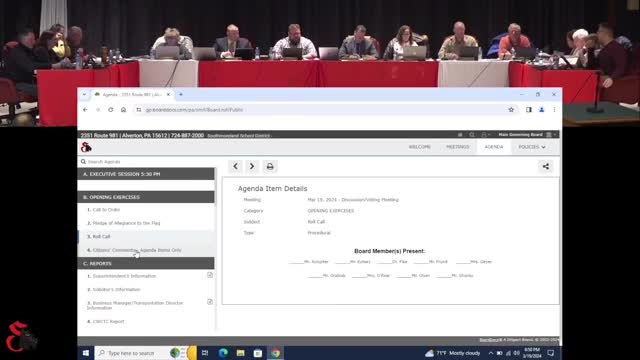Viewport: 640px width, 360px height.
Task: Select the Agenda tab
Action: 494,147
